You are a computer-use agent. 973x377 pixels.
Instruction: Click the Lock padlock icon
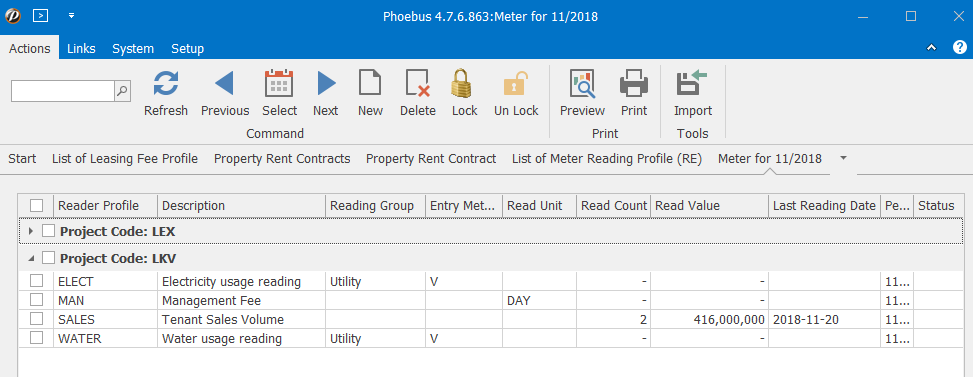[462, 83]
